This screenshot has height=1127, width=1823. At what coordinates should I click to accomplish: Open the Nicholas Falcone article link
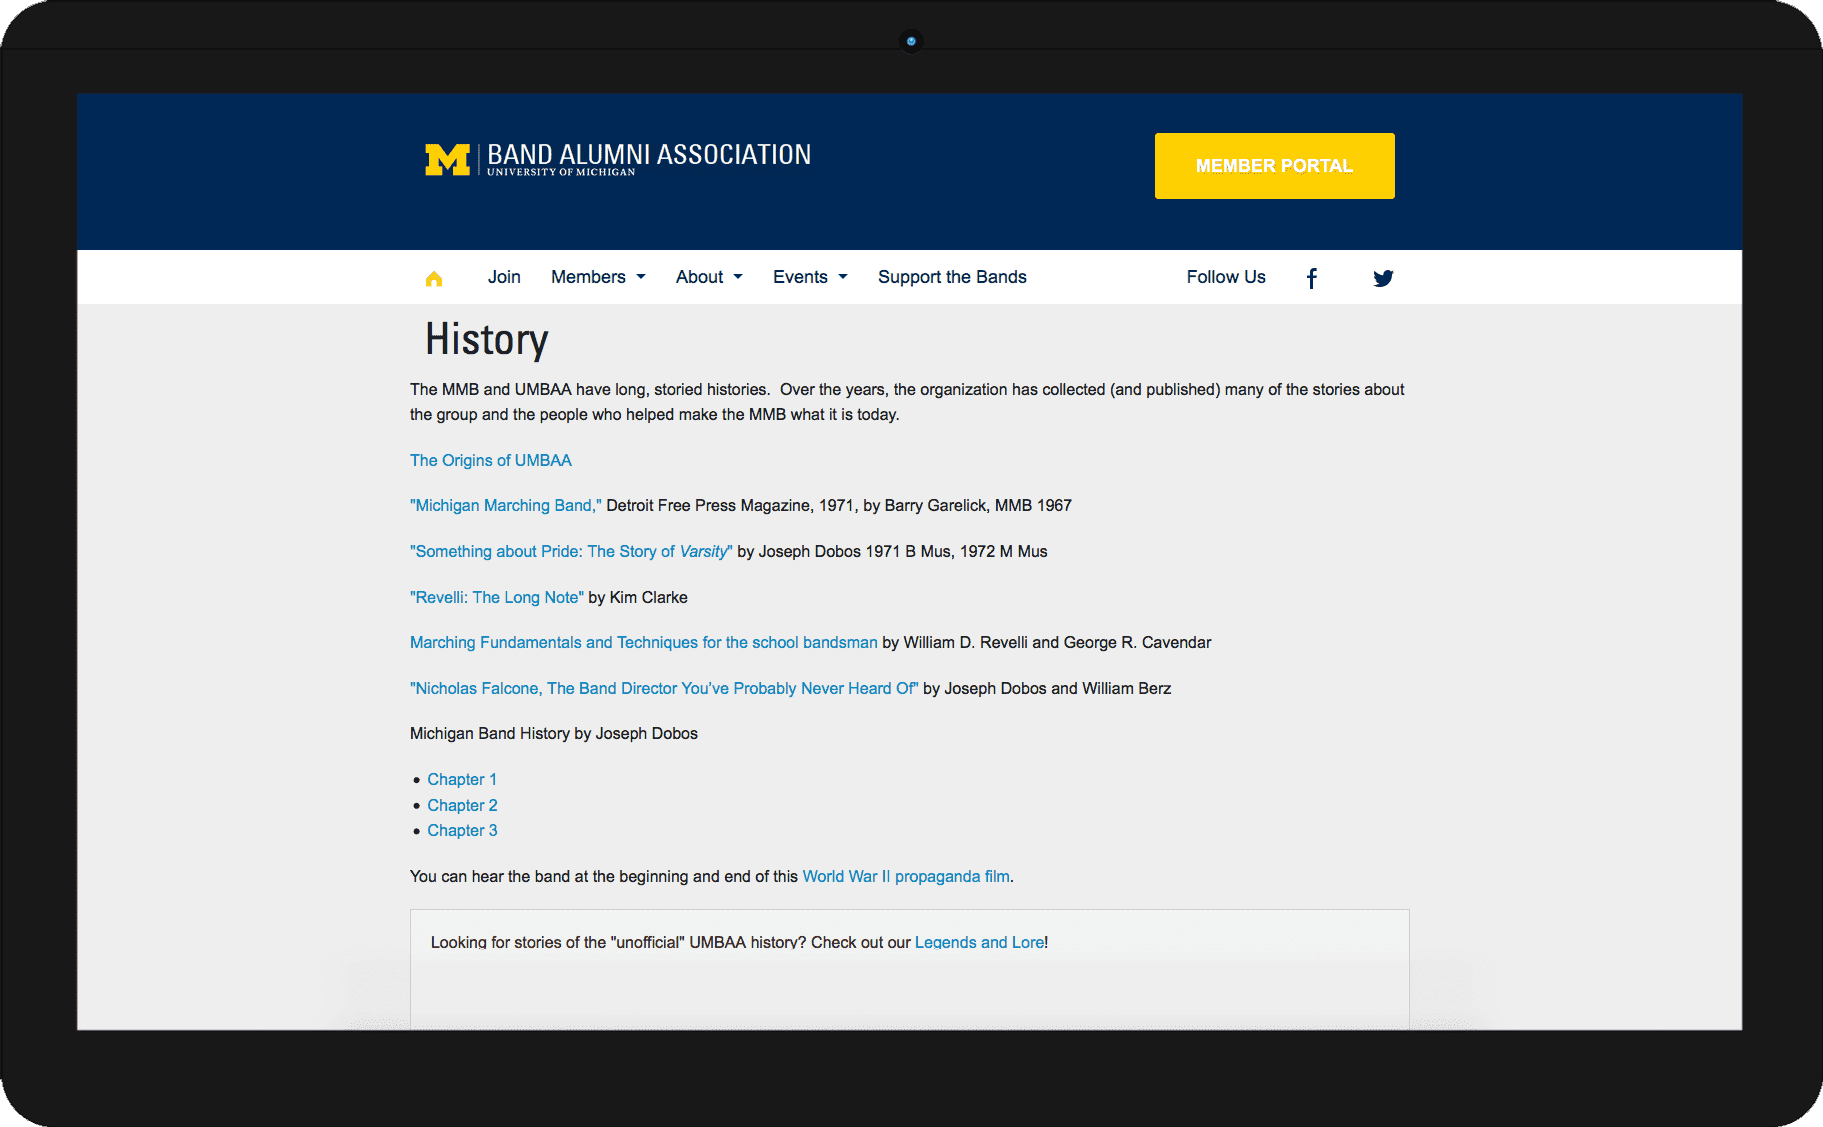[x=664, y=688]
